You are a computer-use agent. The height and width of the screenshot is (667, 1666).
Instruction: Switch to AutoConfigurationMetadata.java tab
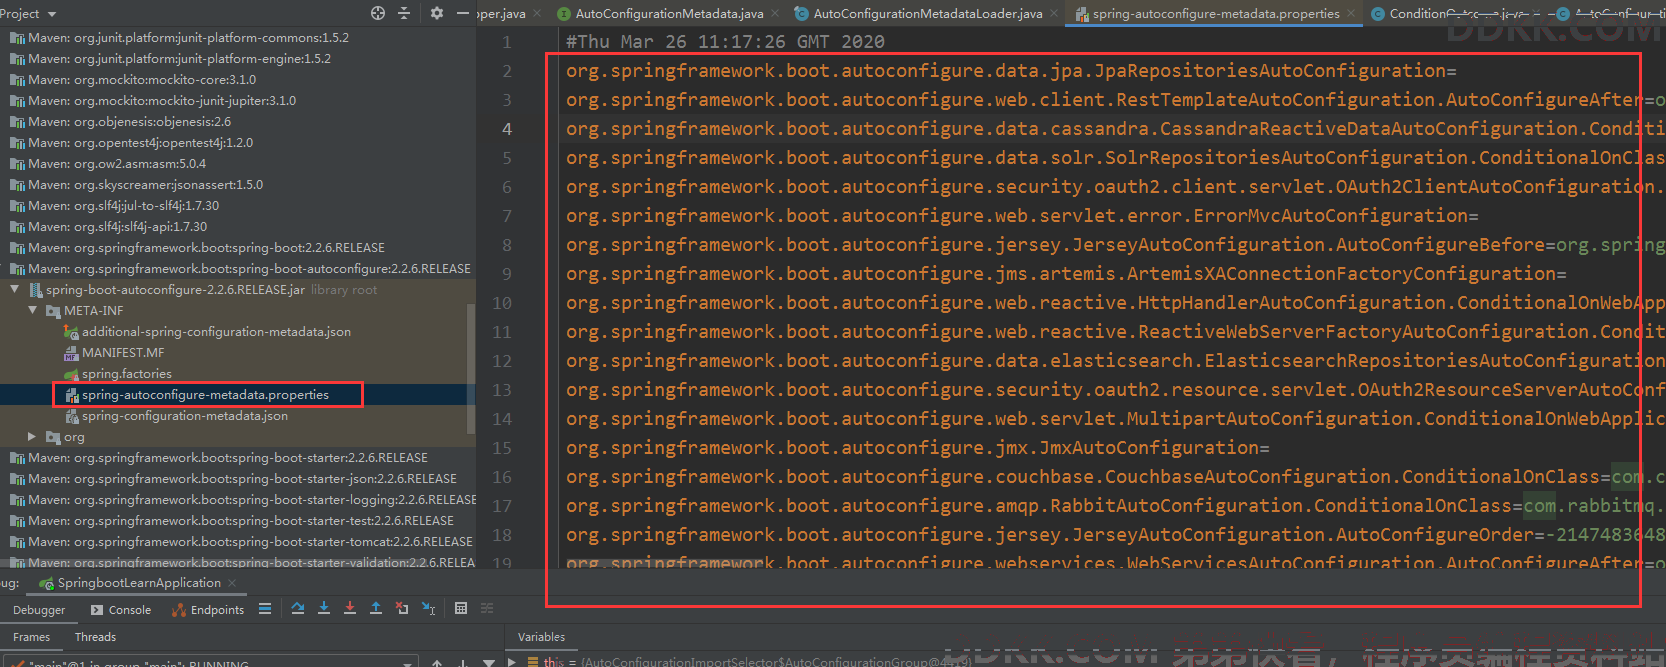(x=669, y=14)
